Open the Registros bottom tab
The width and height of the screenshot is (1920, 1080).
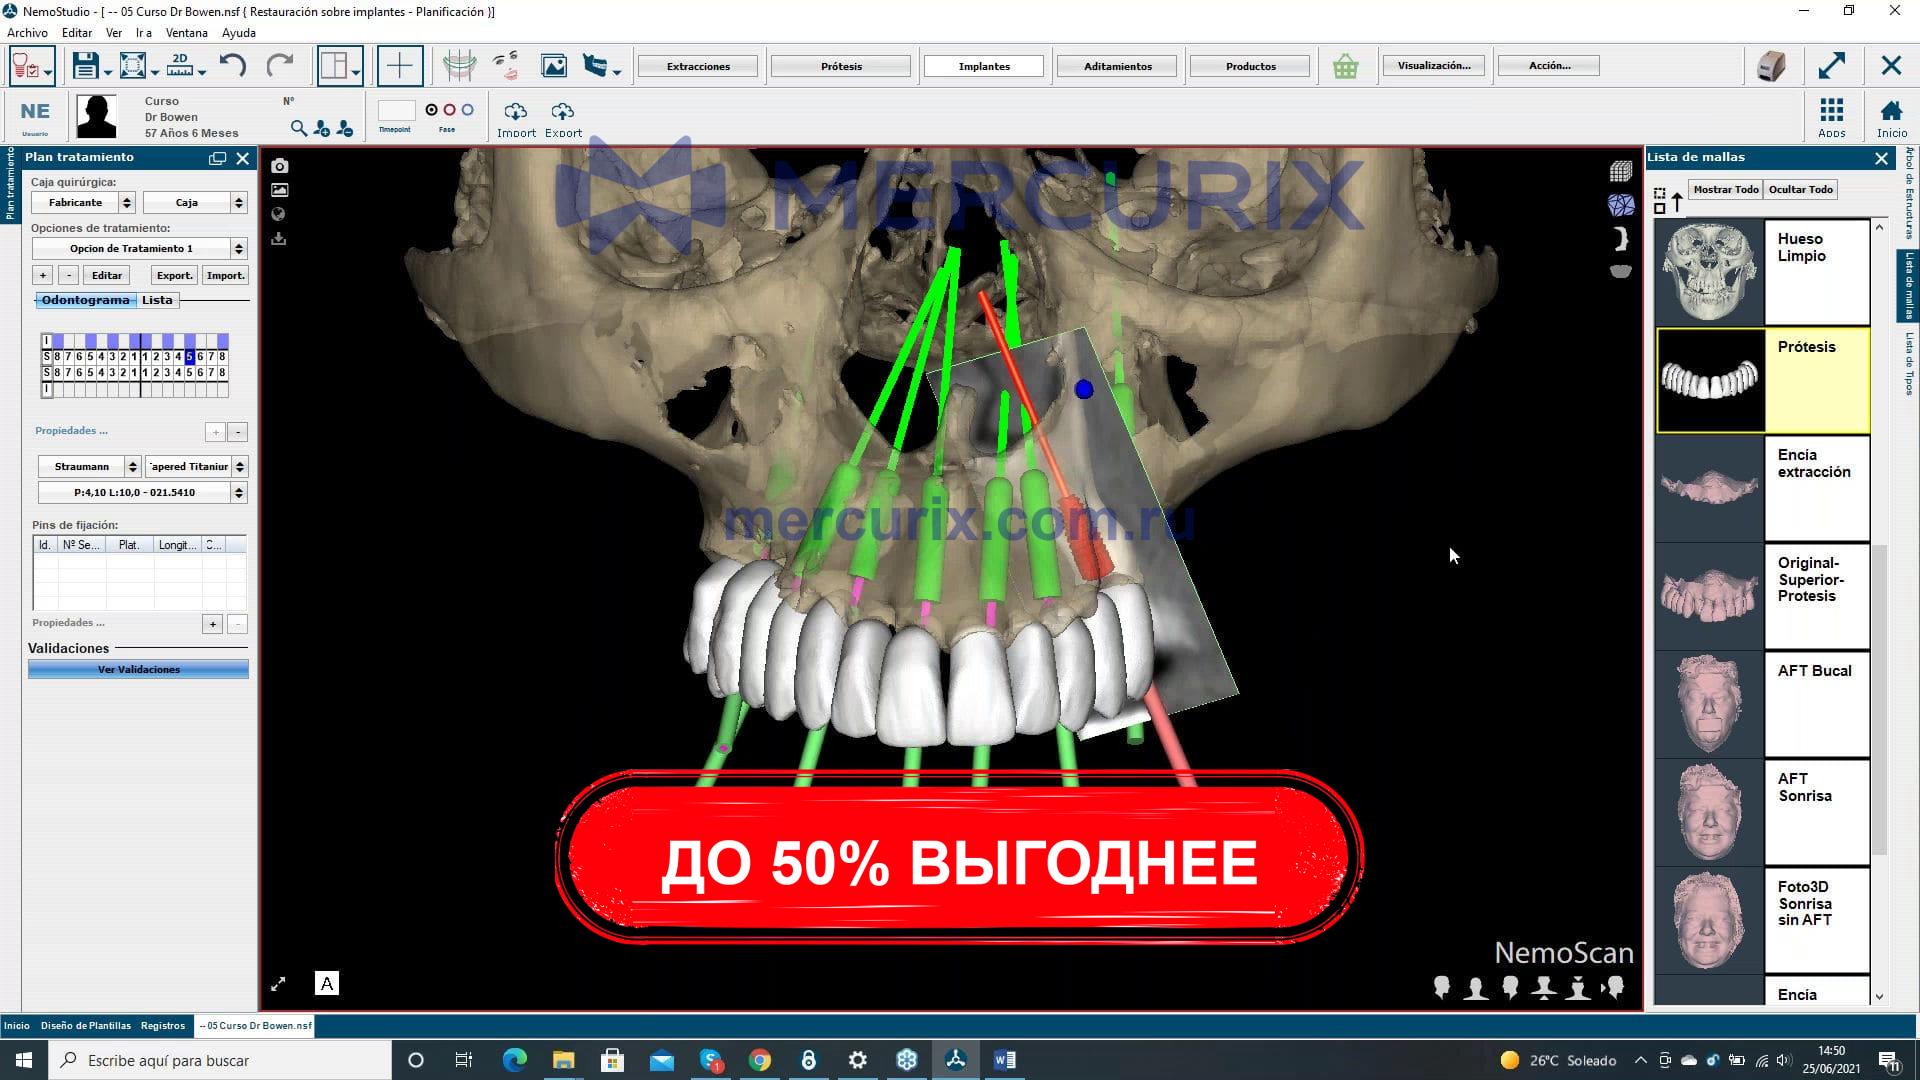(x=163, y=1026)
